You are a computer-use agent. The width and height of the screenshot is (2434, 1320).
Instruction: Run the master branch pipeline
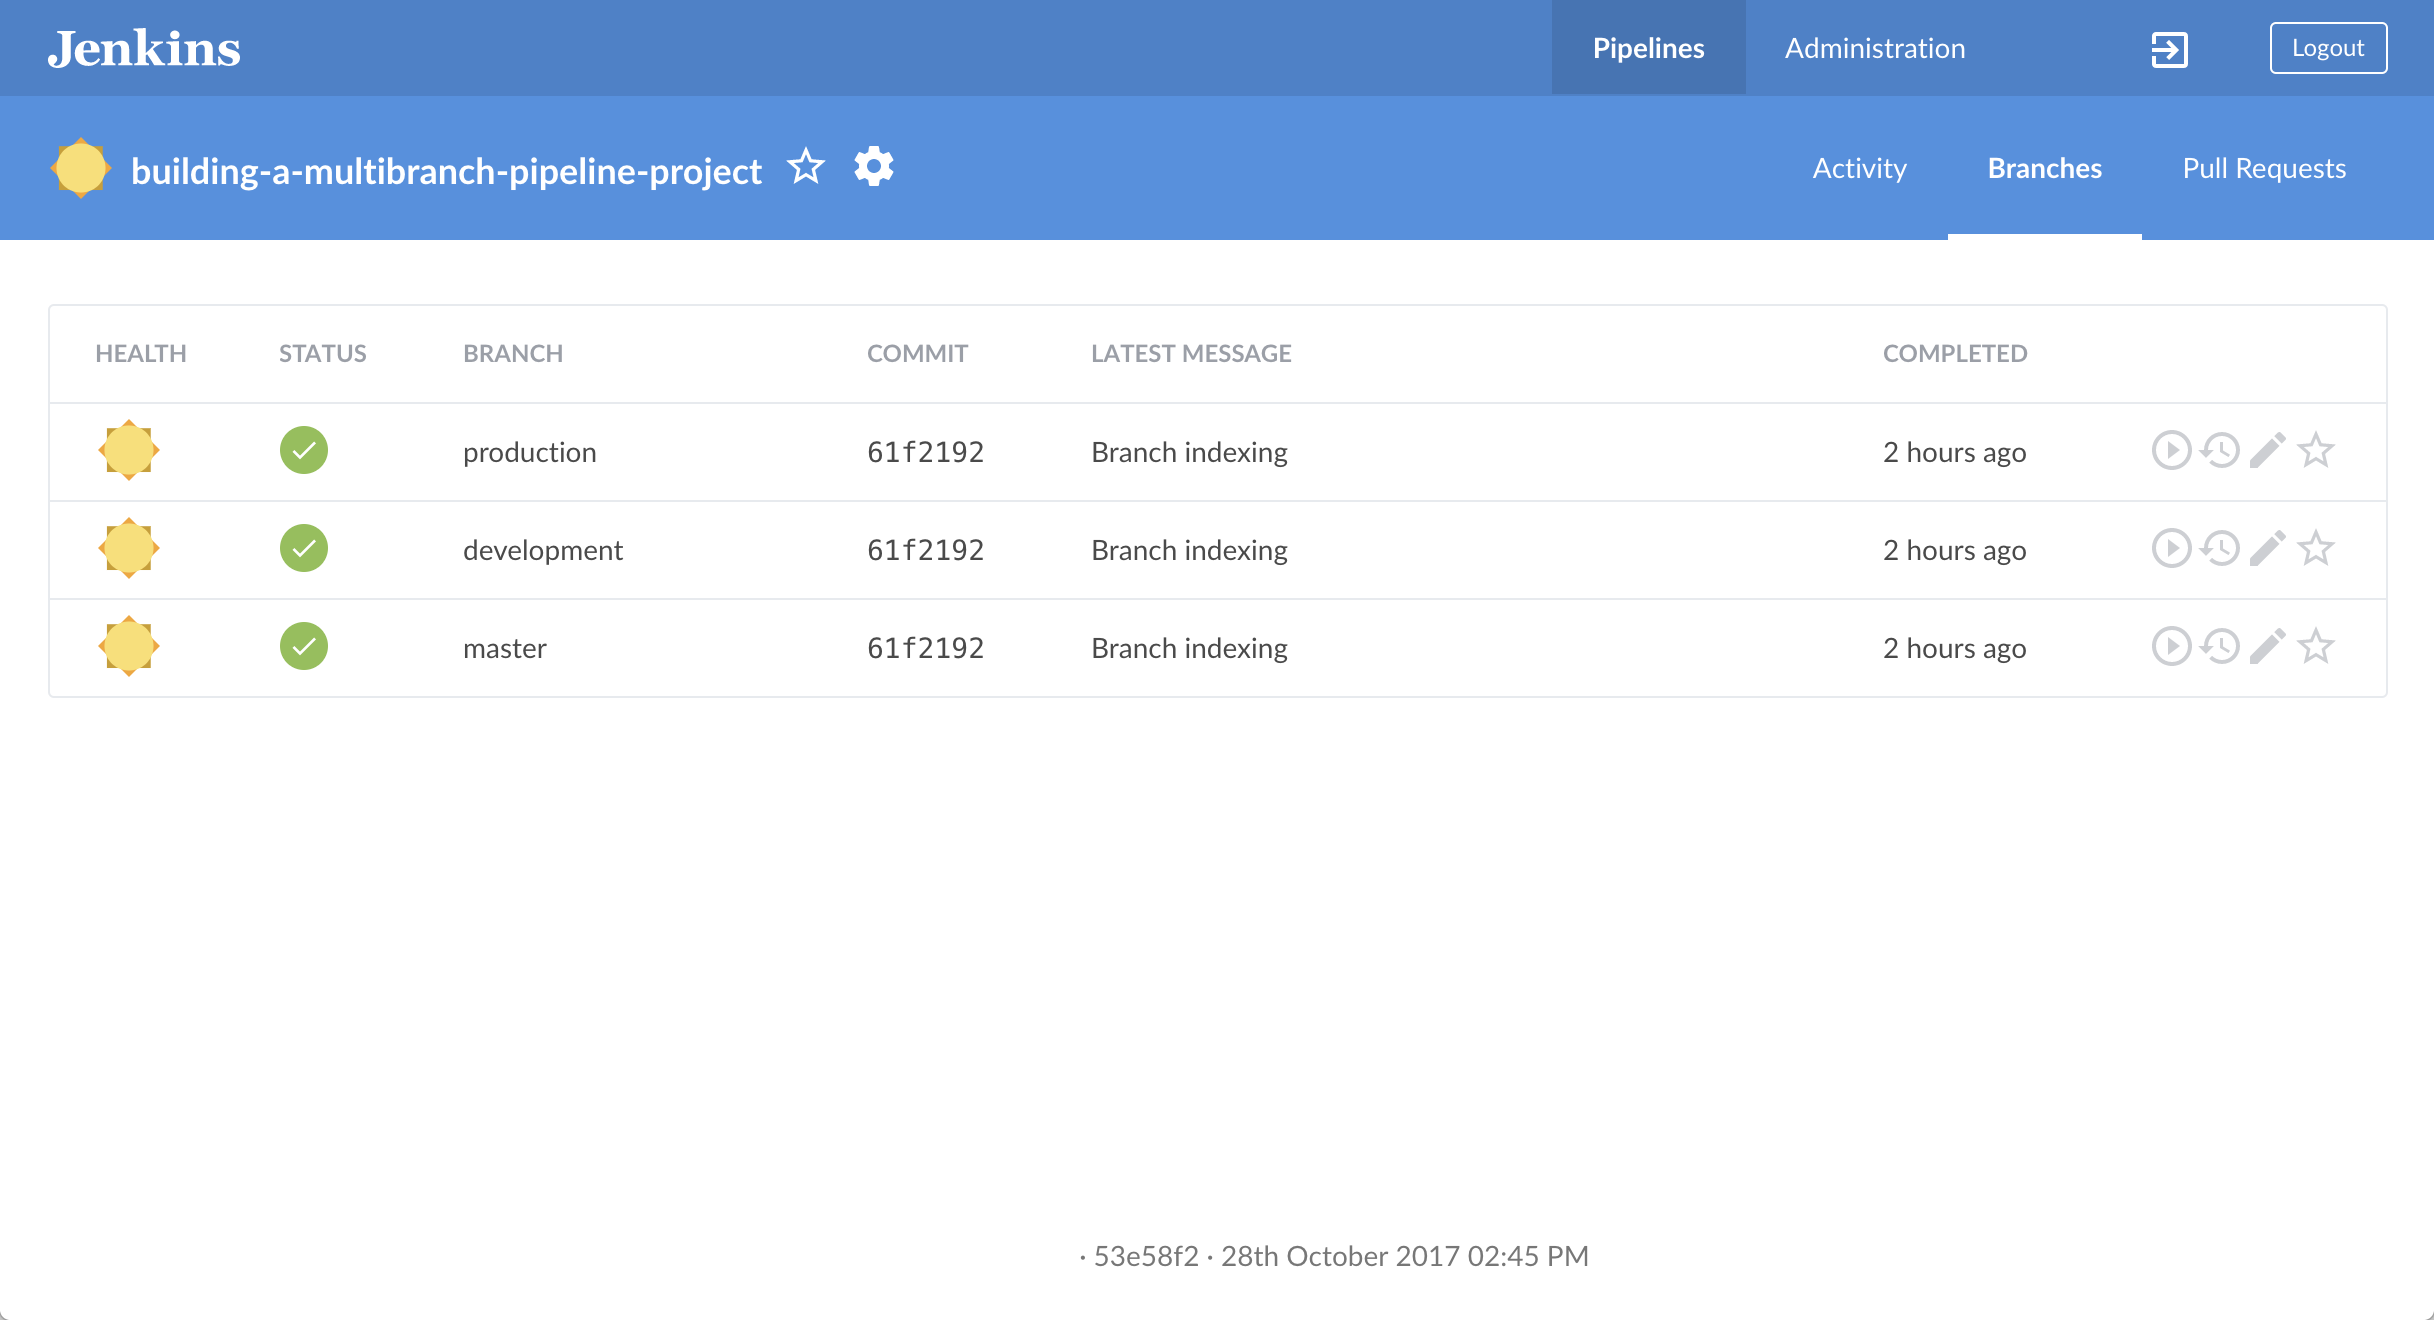[2171, 646]
